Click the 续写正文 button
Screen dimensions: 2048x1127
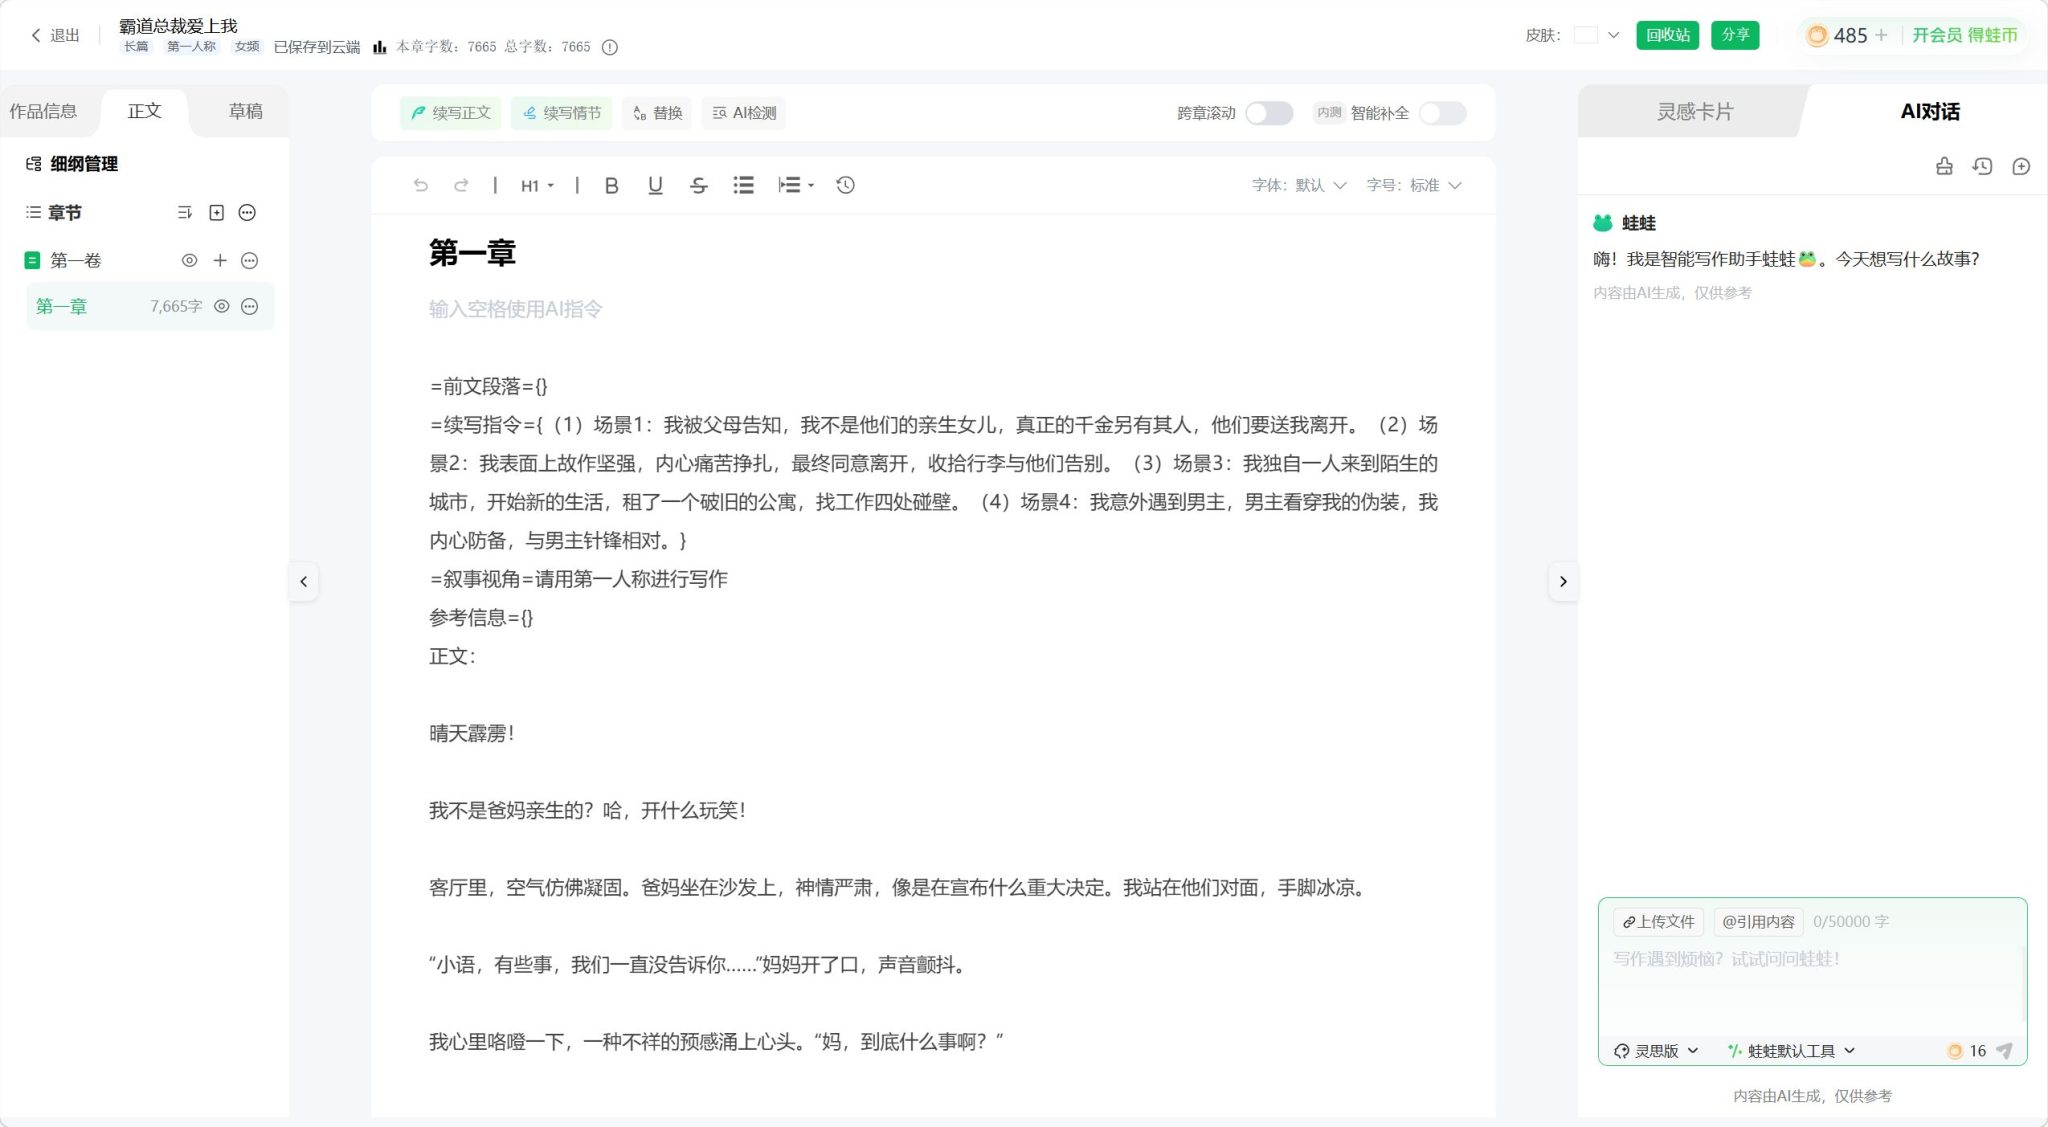coord(451,113)
